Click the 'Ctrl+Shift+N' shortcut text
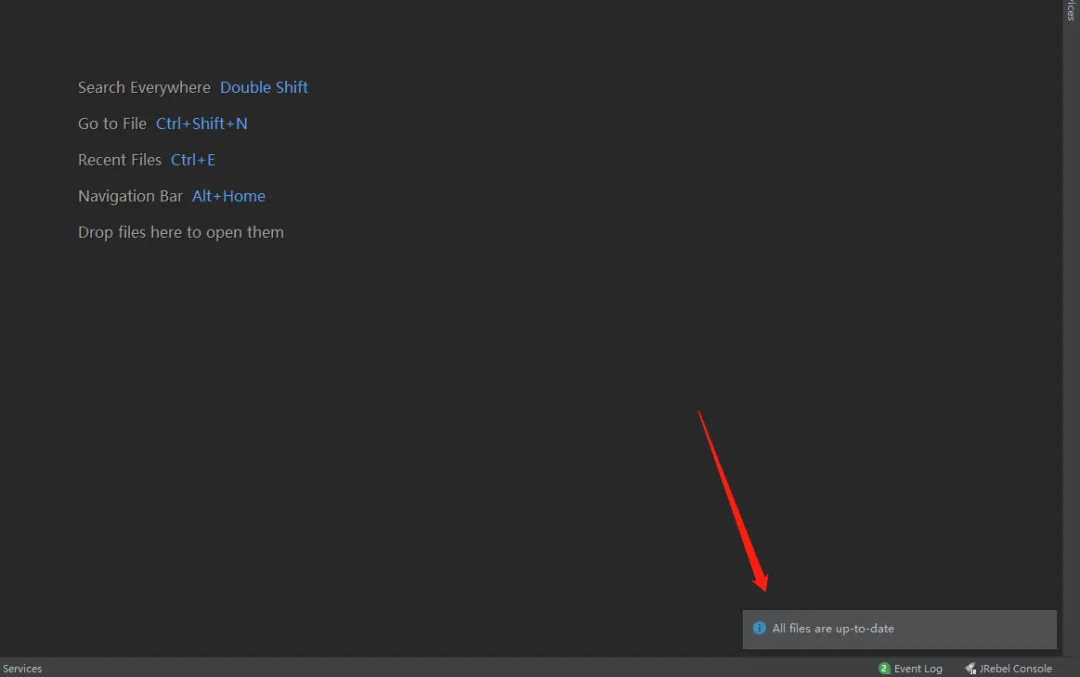 pos(201,123)
